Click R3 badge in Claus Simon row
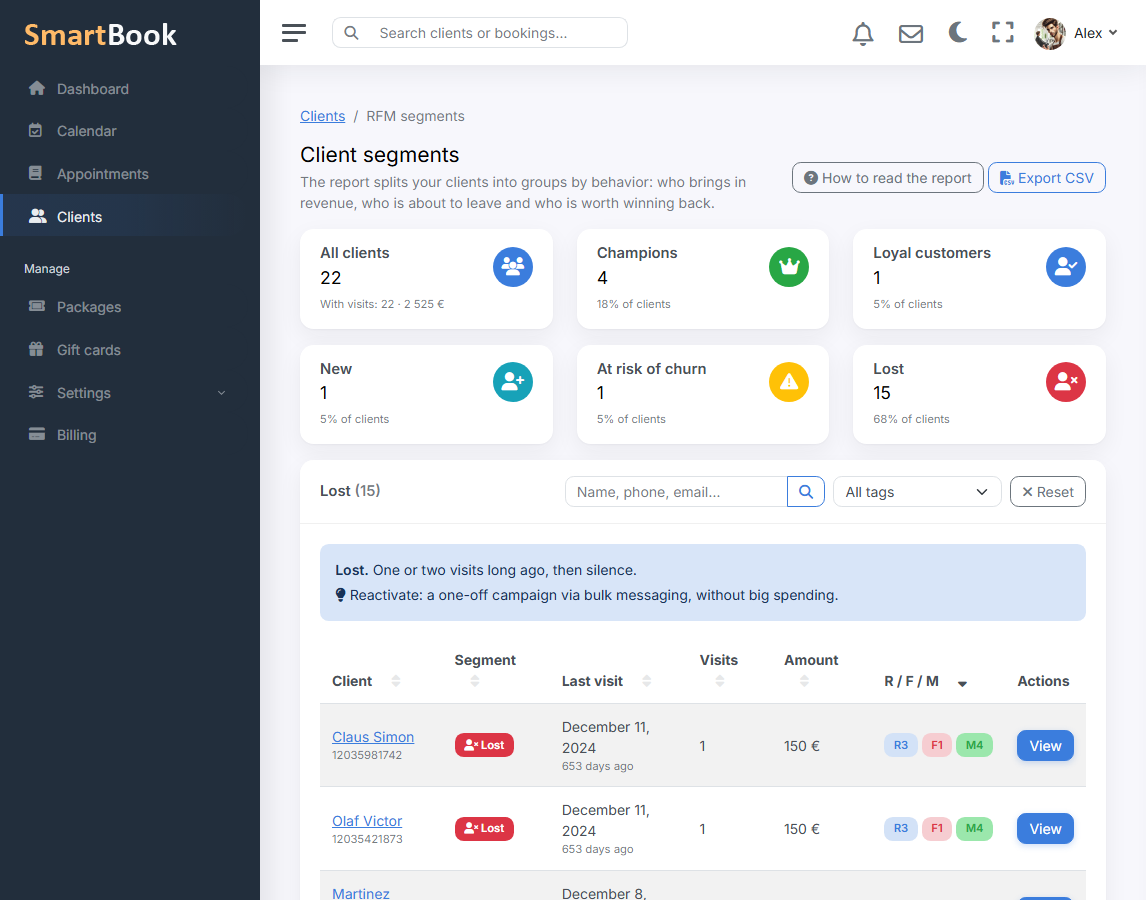Image resolution: width=1146 pixels, height=900 pixels. pos(900,745)
